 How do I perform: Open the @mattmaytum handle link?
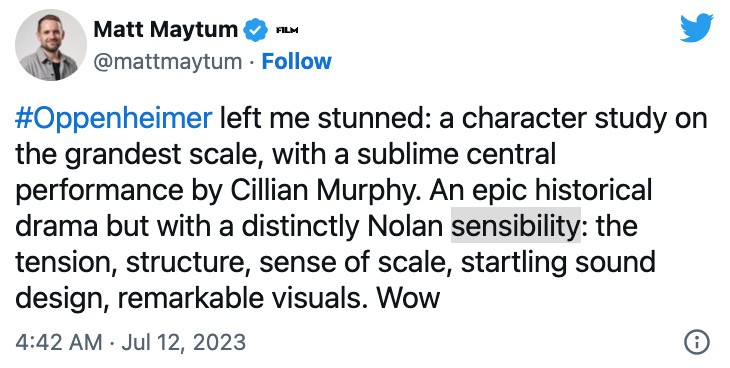pos(168,61)
